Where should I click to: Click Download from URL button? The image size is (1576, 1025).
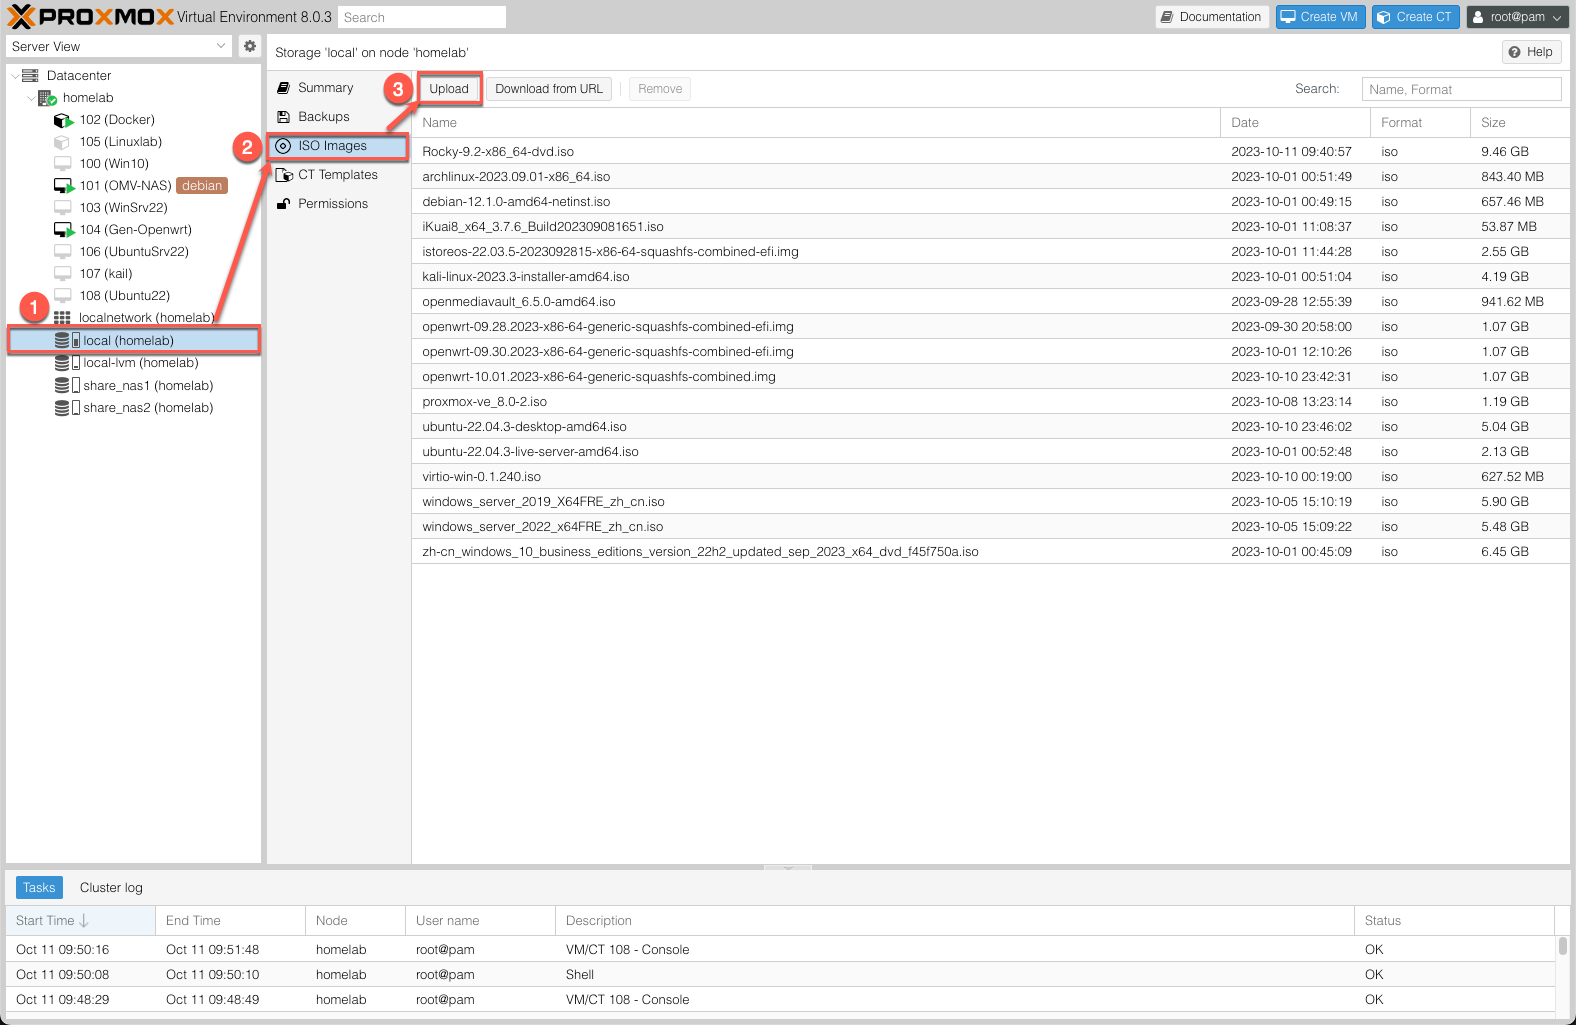click(x=549, y=89)
